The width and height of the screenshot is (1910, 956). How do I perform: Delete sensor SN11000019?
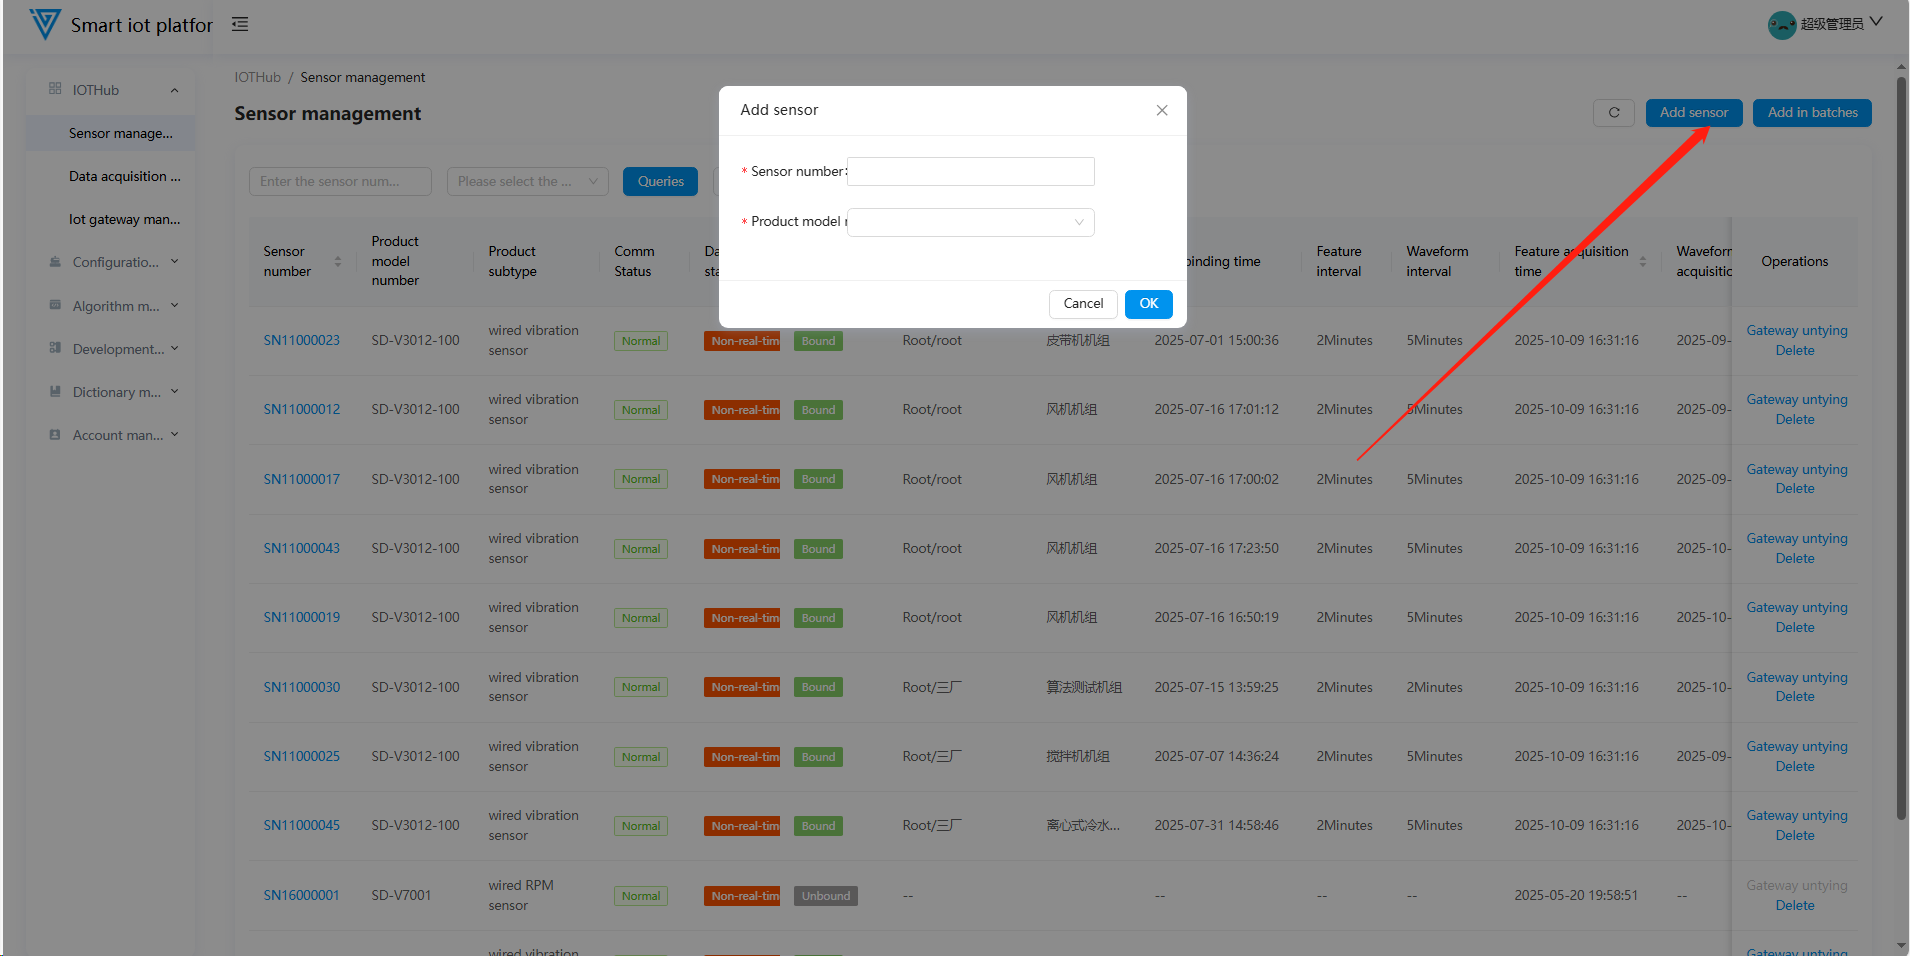point(1794,627)
